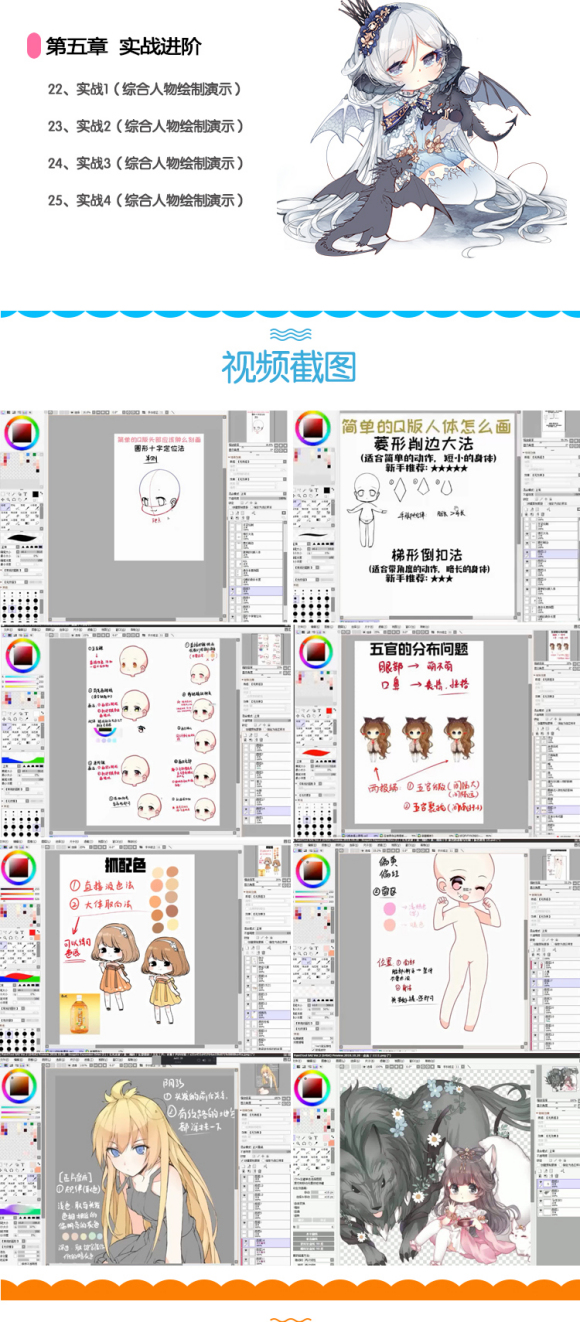Image resolution: width=580 pixels, height=1322 pixels.
Task: Pick a hue on the top-left screenshot's color wheel
Action: (20, 433)
